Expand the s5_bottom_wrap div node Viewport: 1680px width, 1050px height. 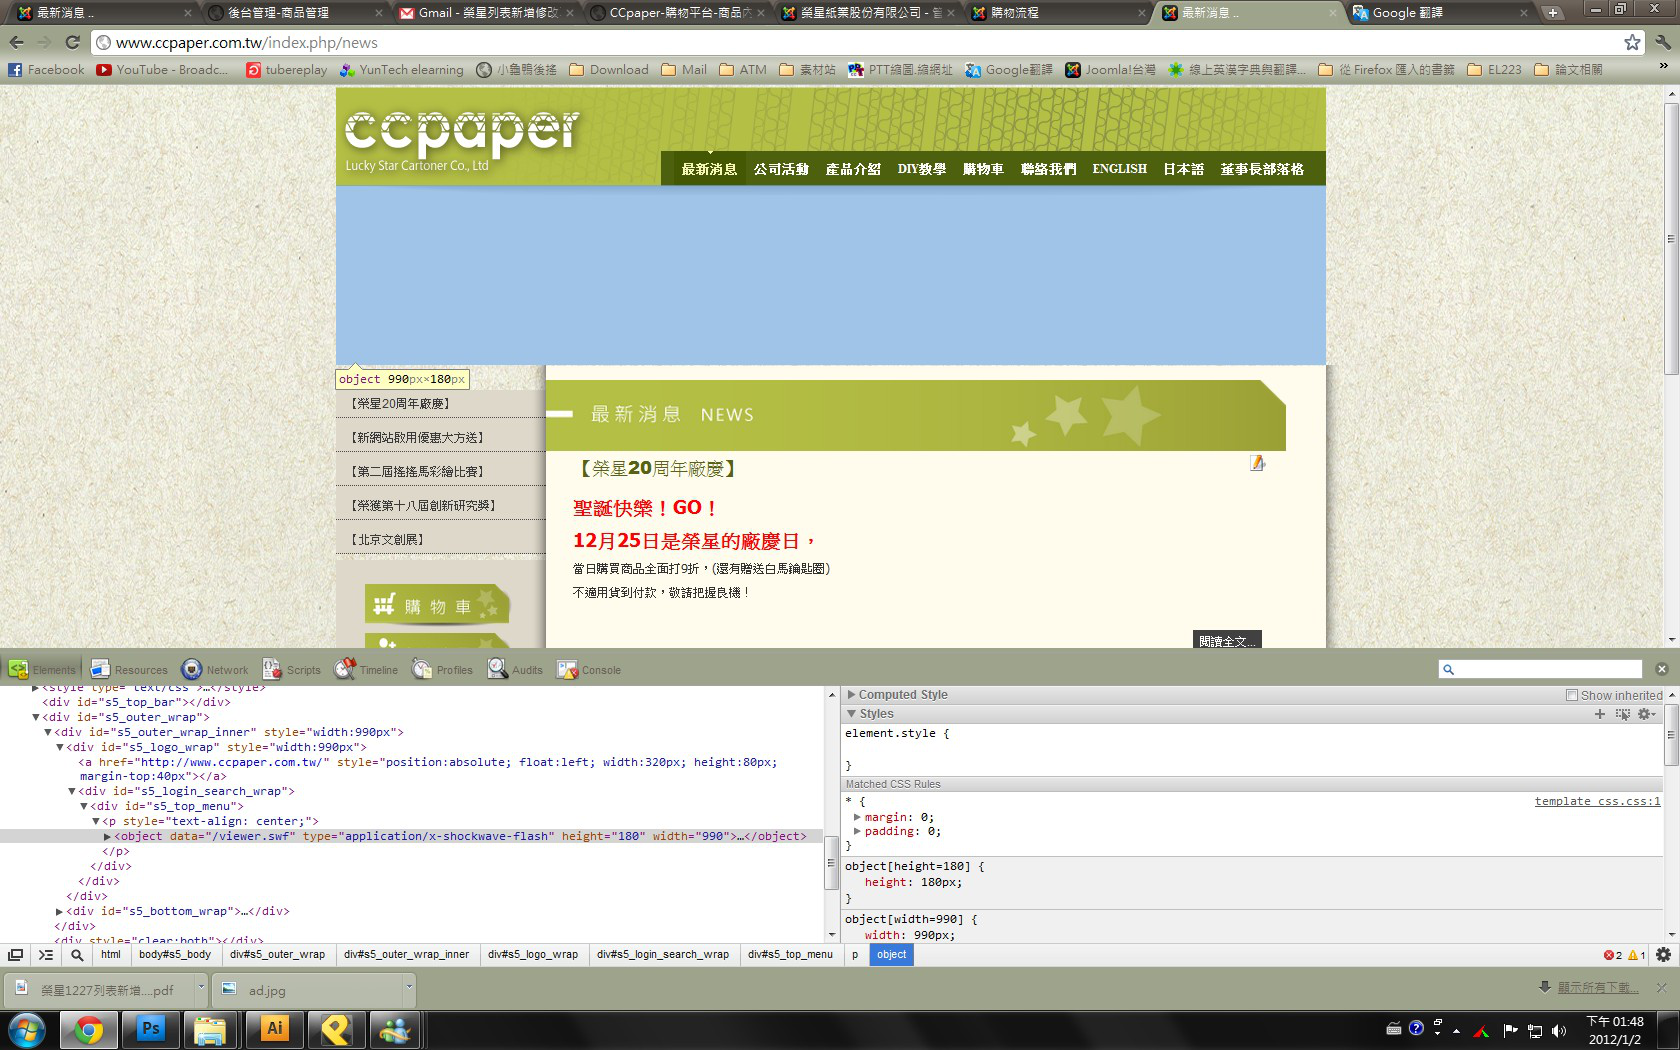tap(60, 912)
